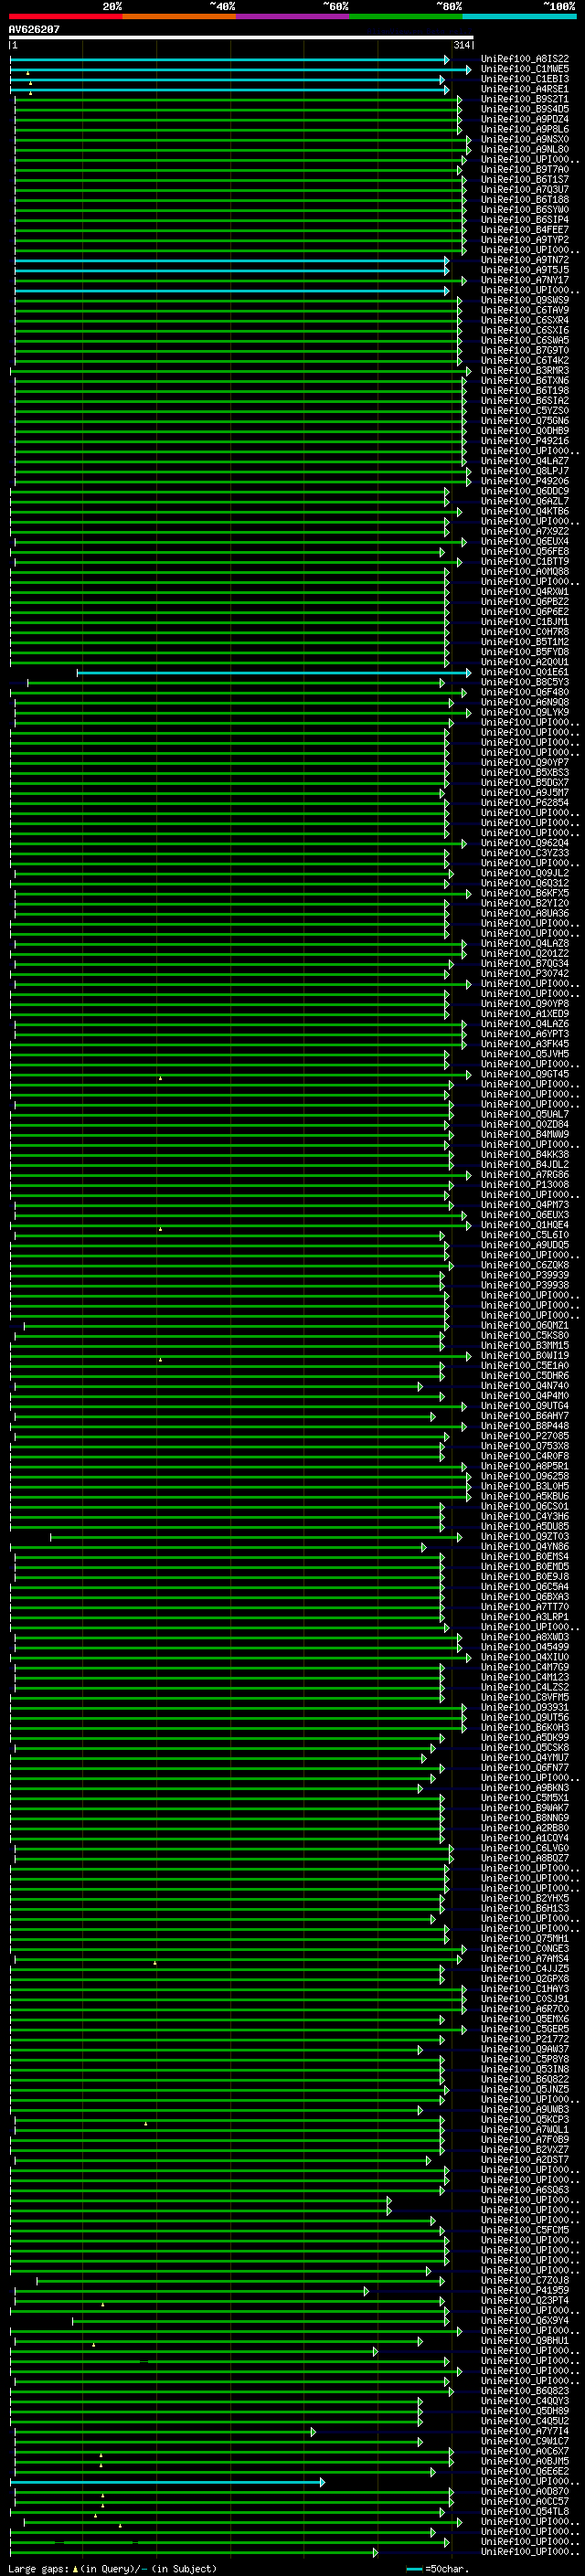Select hit UniRef100_A9NSX0

(x=525, y=140)
